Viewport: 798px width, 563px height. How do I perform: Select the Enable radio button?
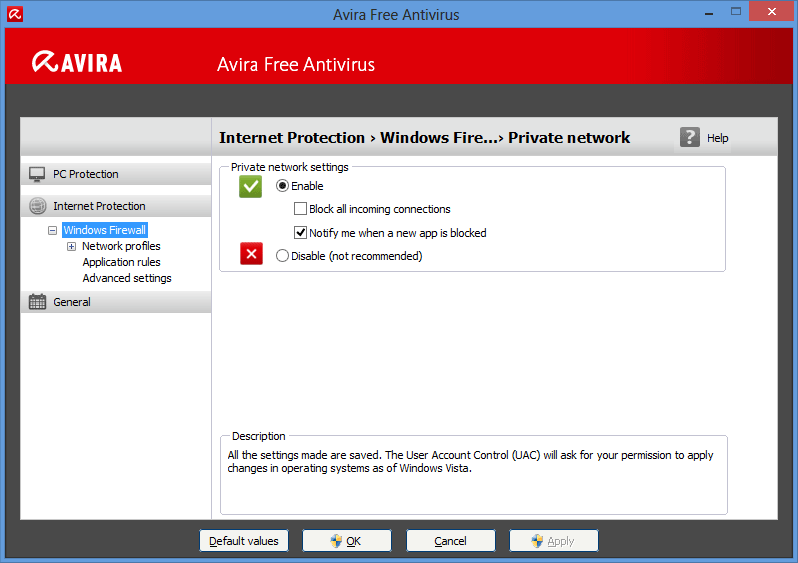click(283, 186)
